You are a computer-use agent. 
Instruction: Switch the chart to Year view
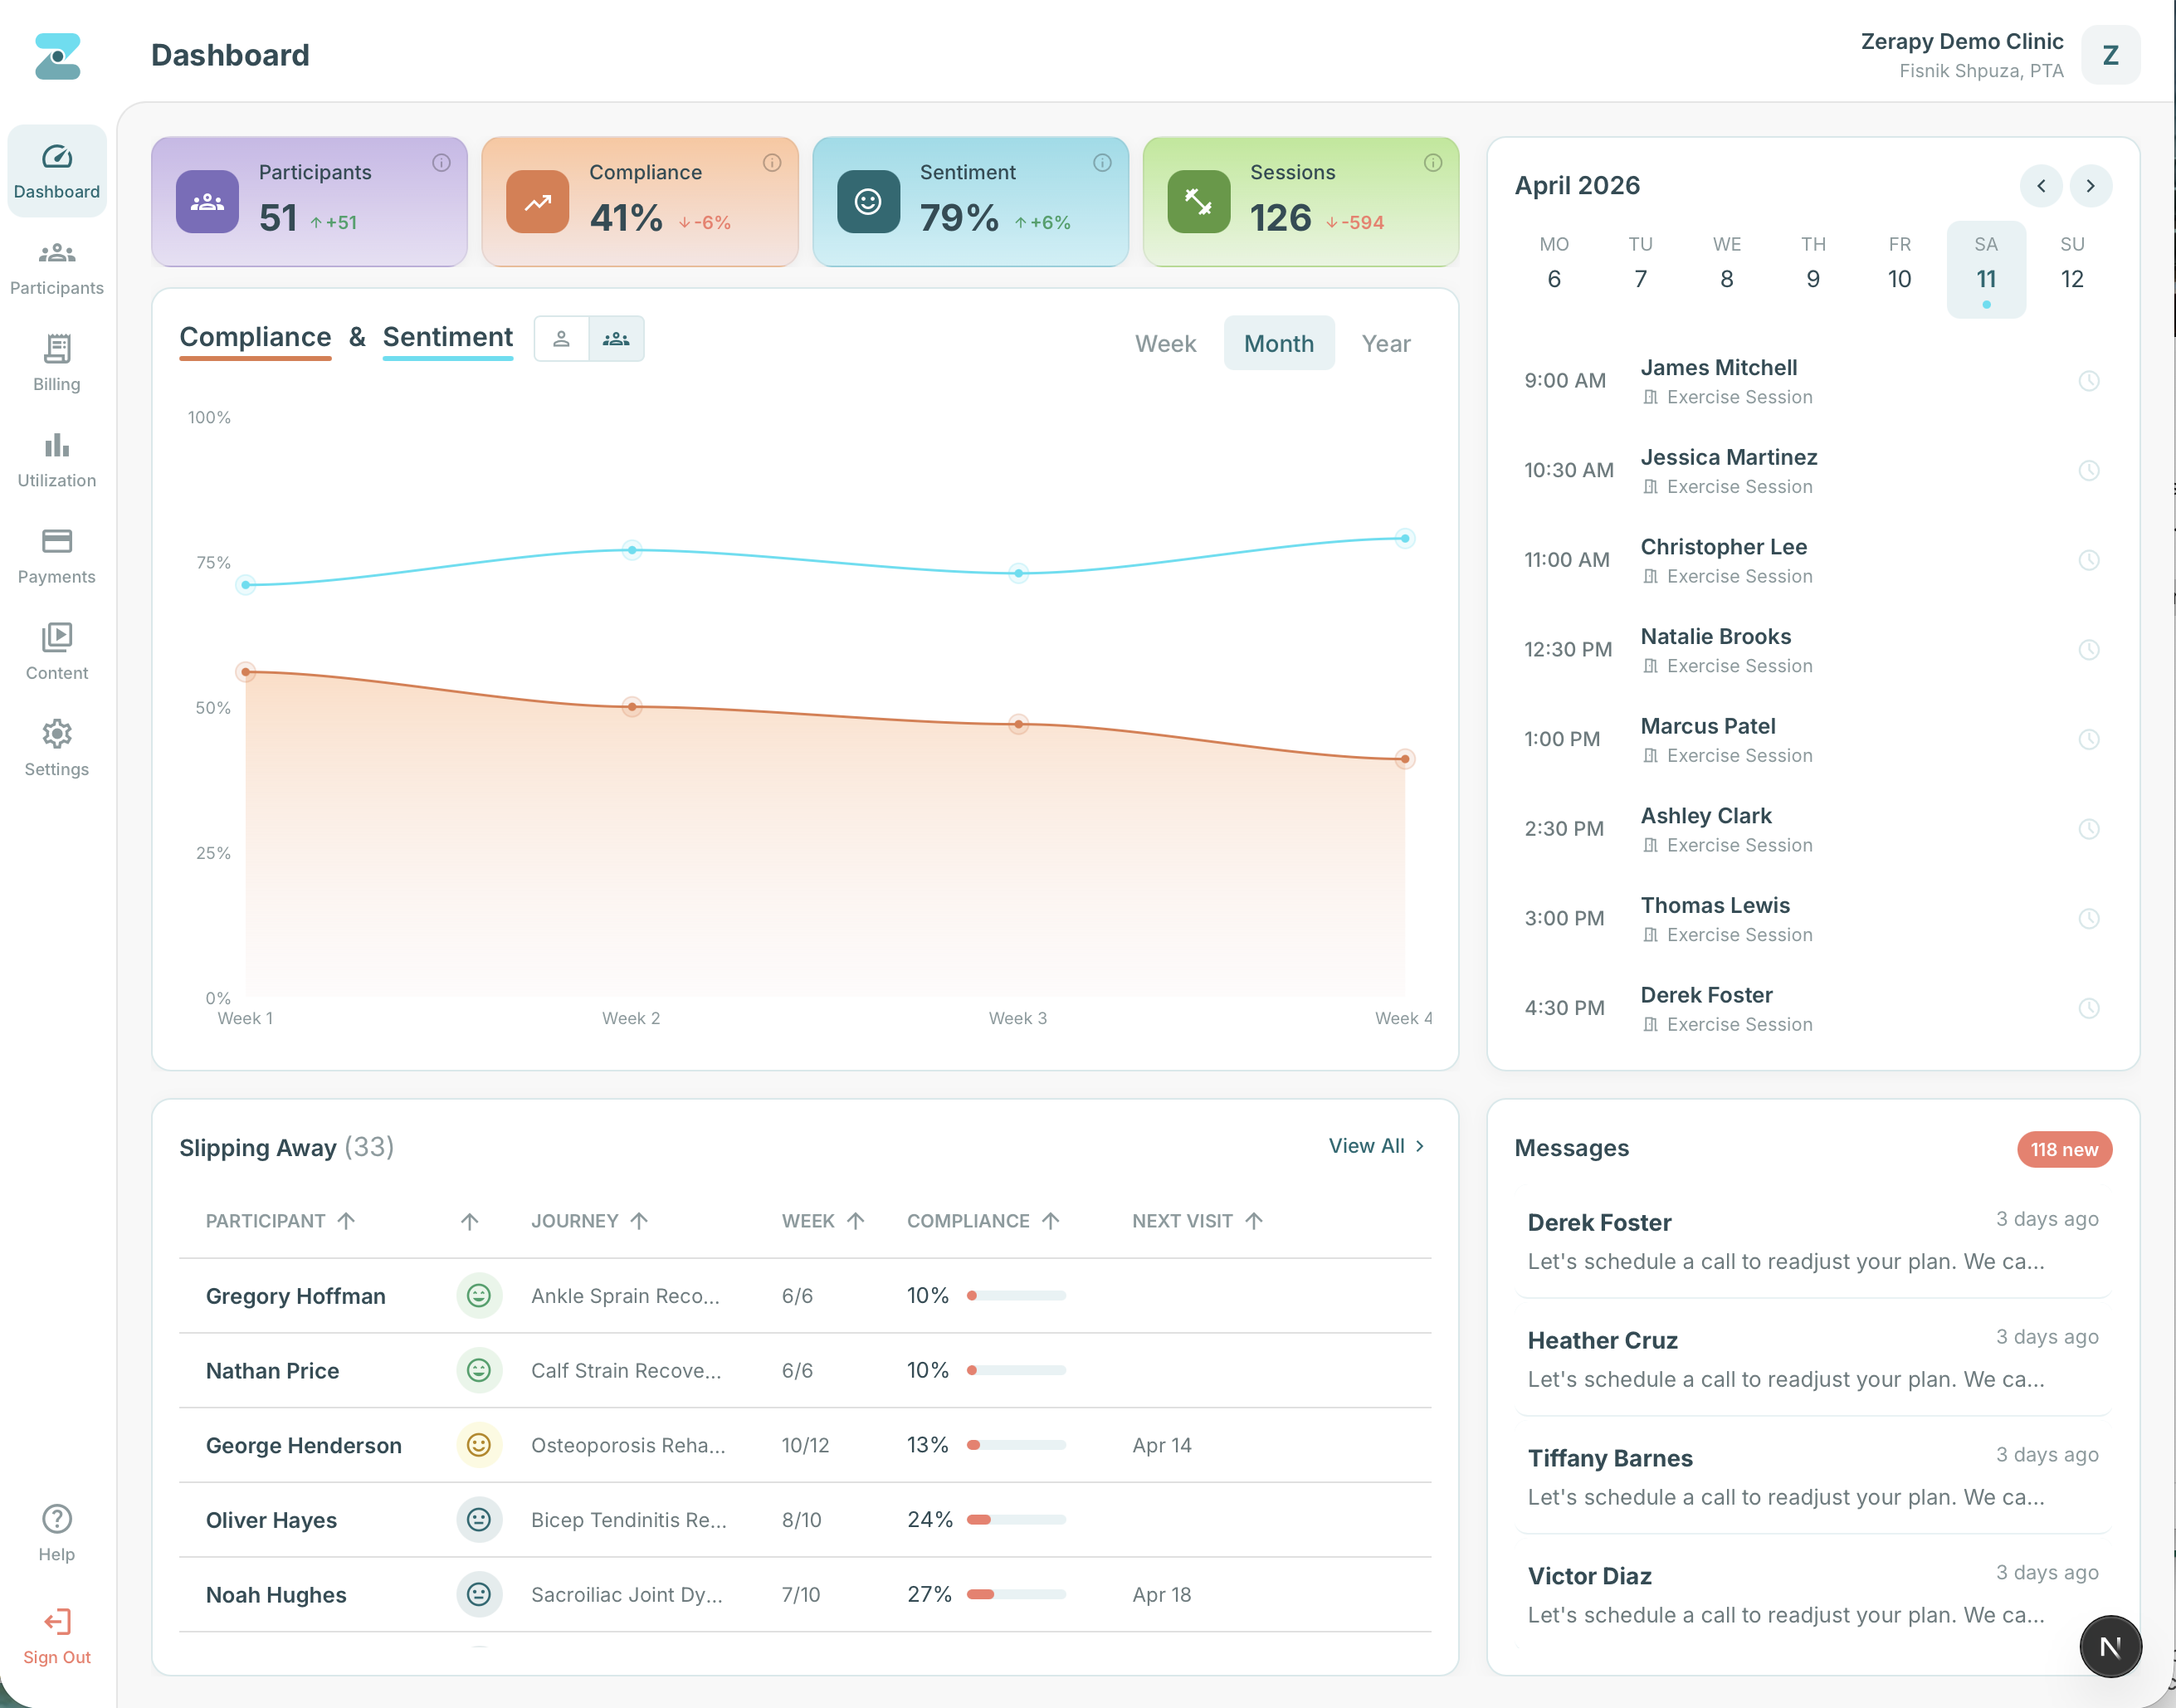pos(1385,343)
